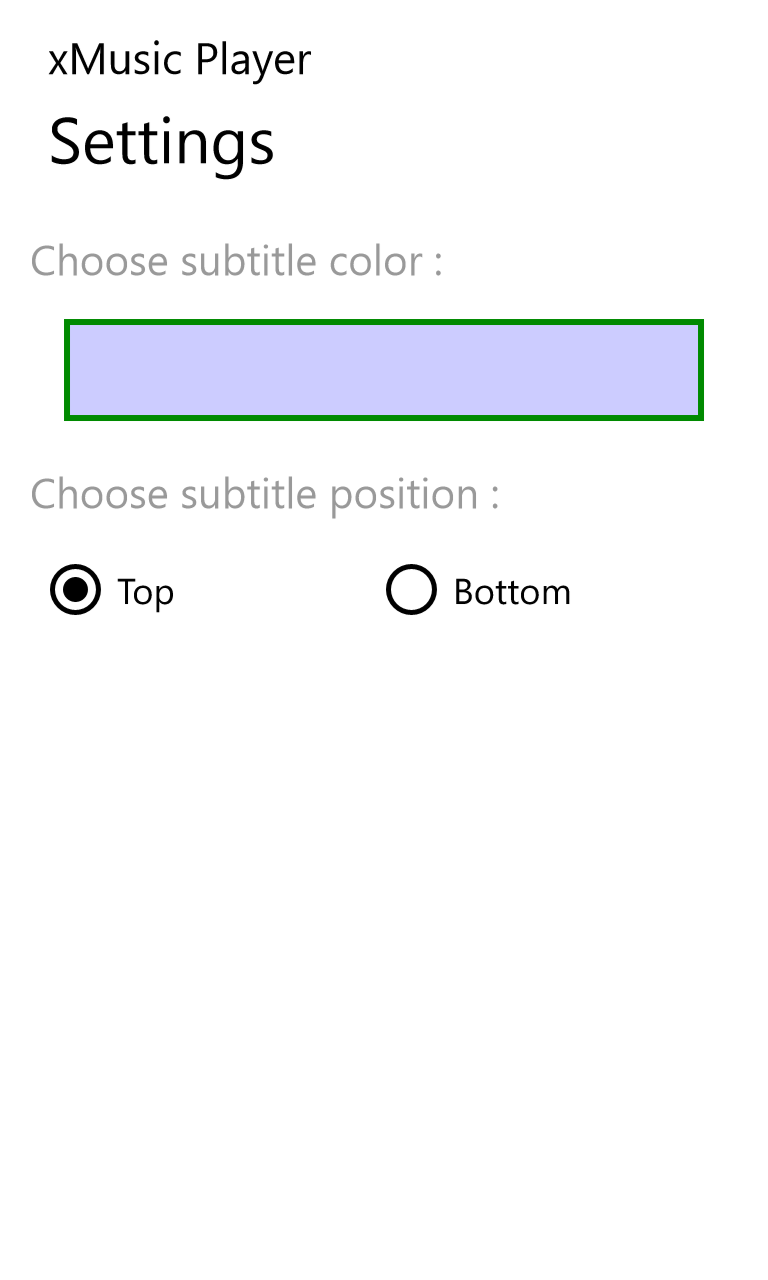Click the "Bottom" option label
Screen dimensions: 768x1280
(512, 592)
